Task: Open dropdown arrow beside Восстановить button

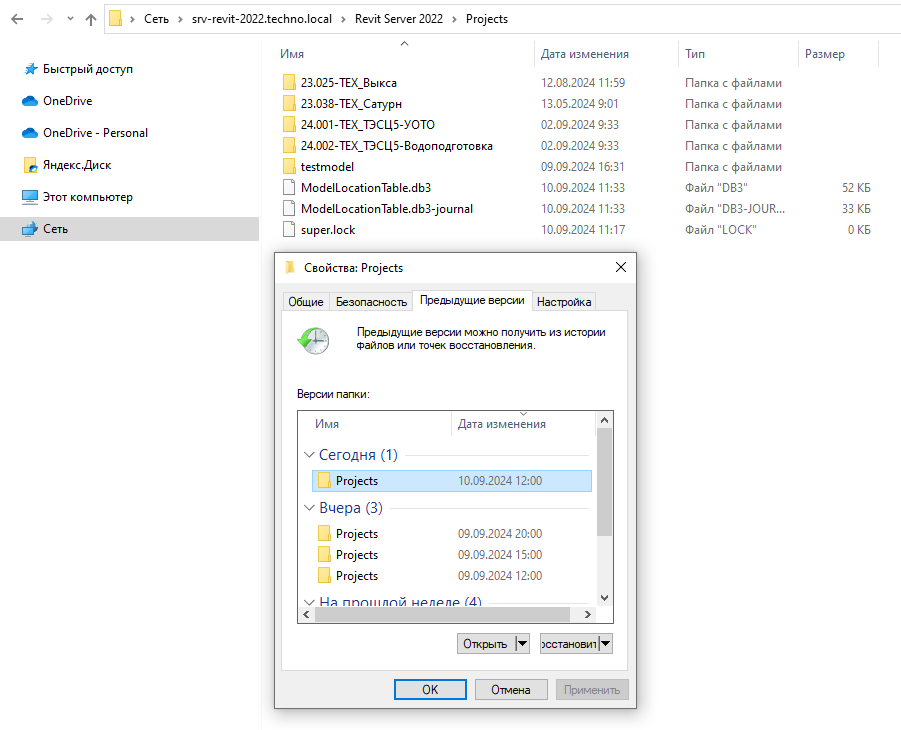Action: [606, 644]
